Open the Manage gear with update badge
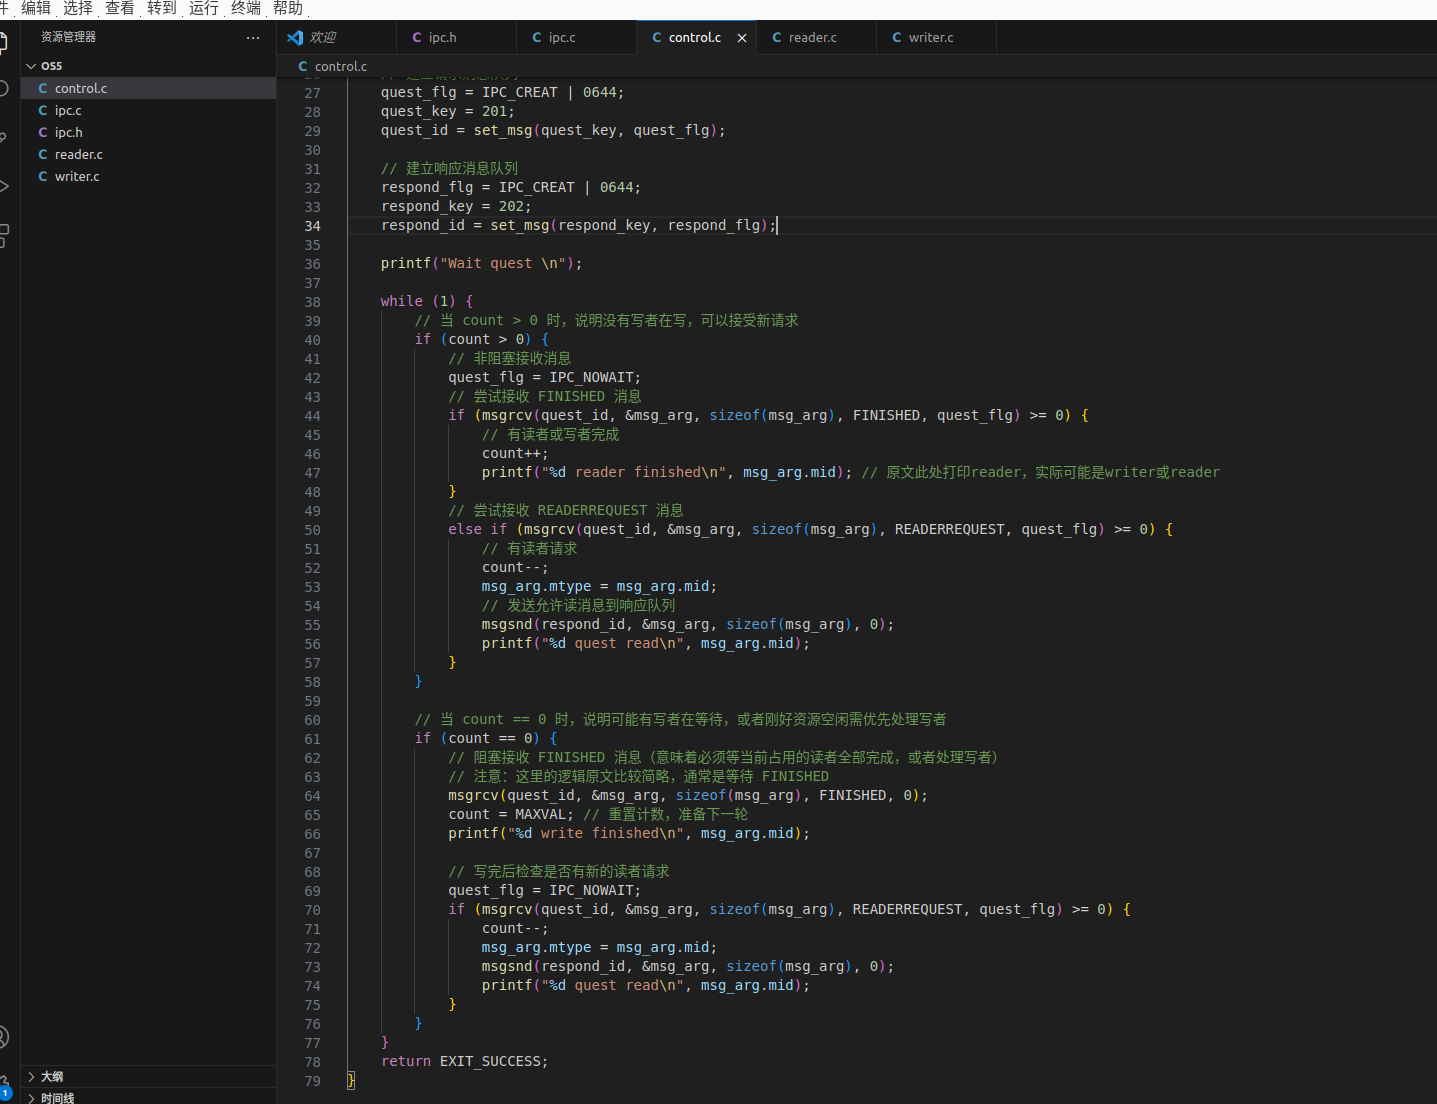 [x=3, y=1085]
